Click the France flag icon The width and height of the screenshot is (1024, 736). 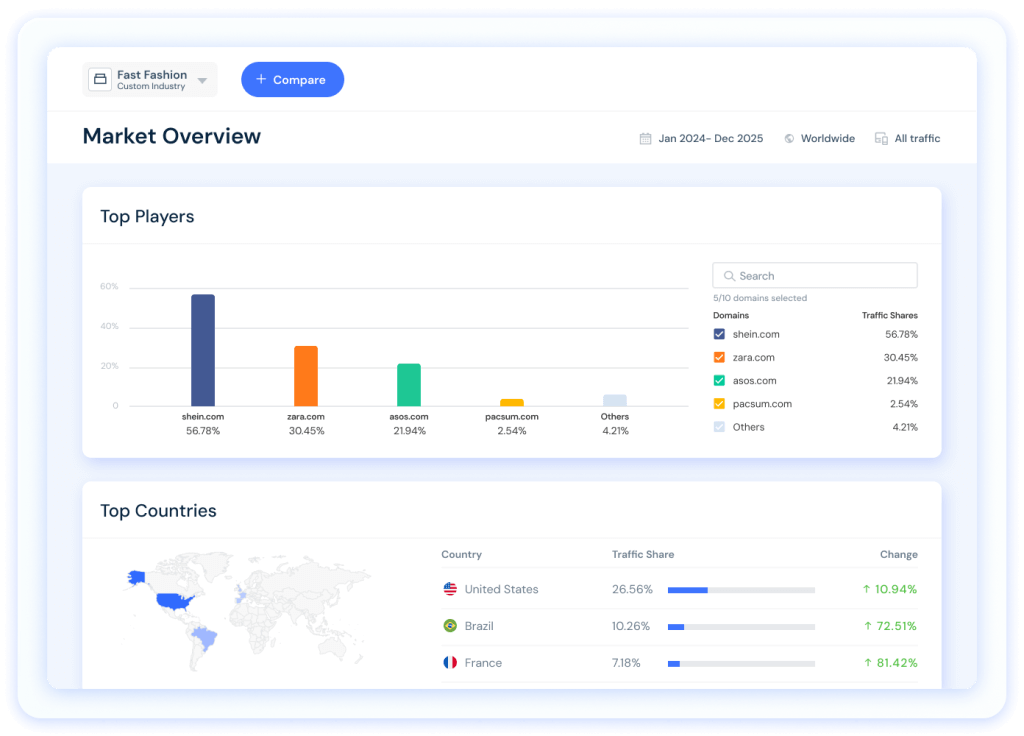coord(450,663)
